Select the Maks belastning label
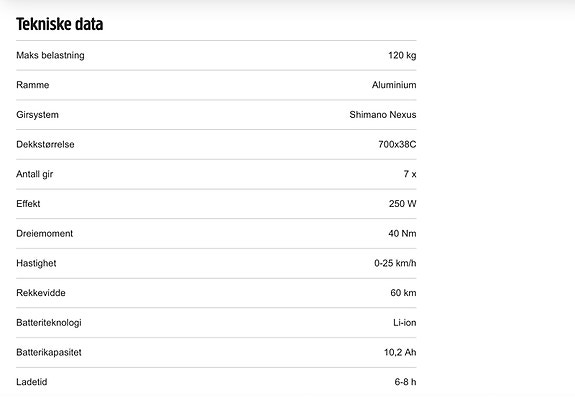This screenshot has width=575, height=400. coord(50,55)
